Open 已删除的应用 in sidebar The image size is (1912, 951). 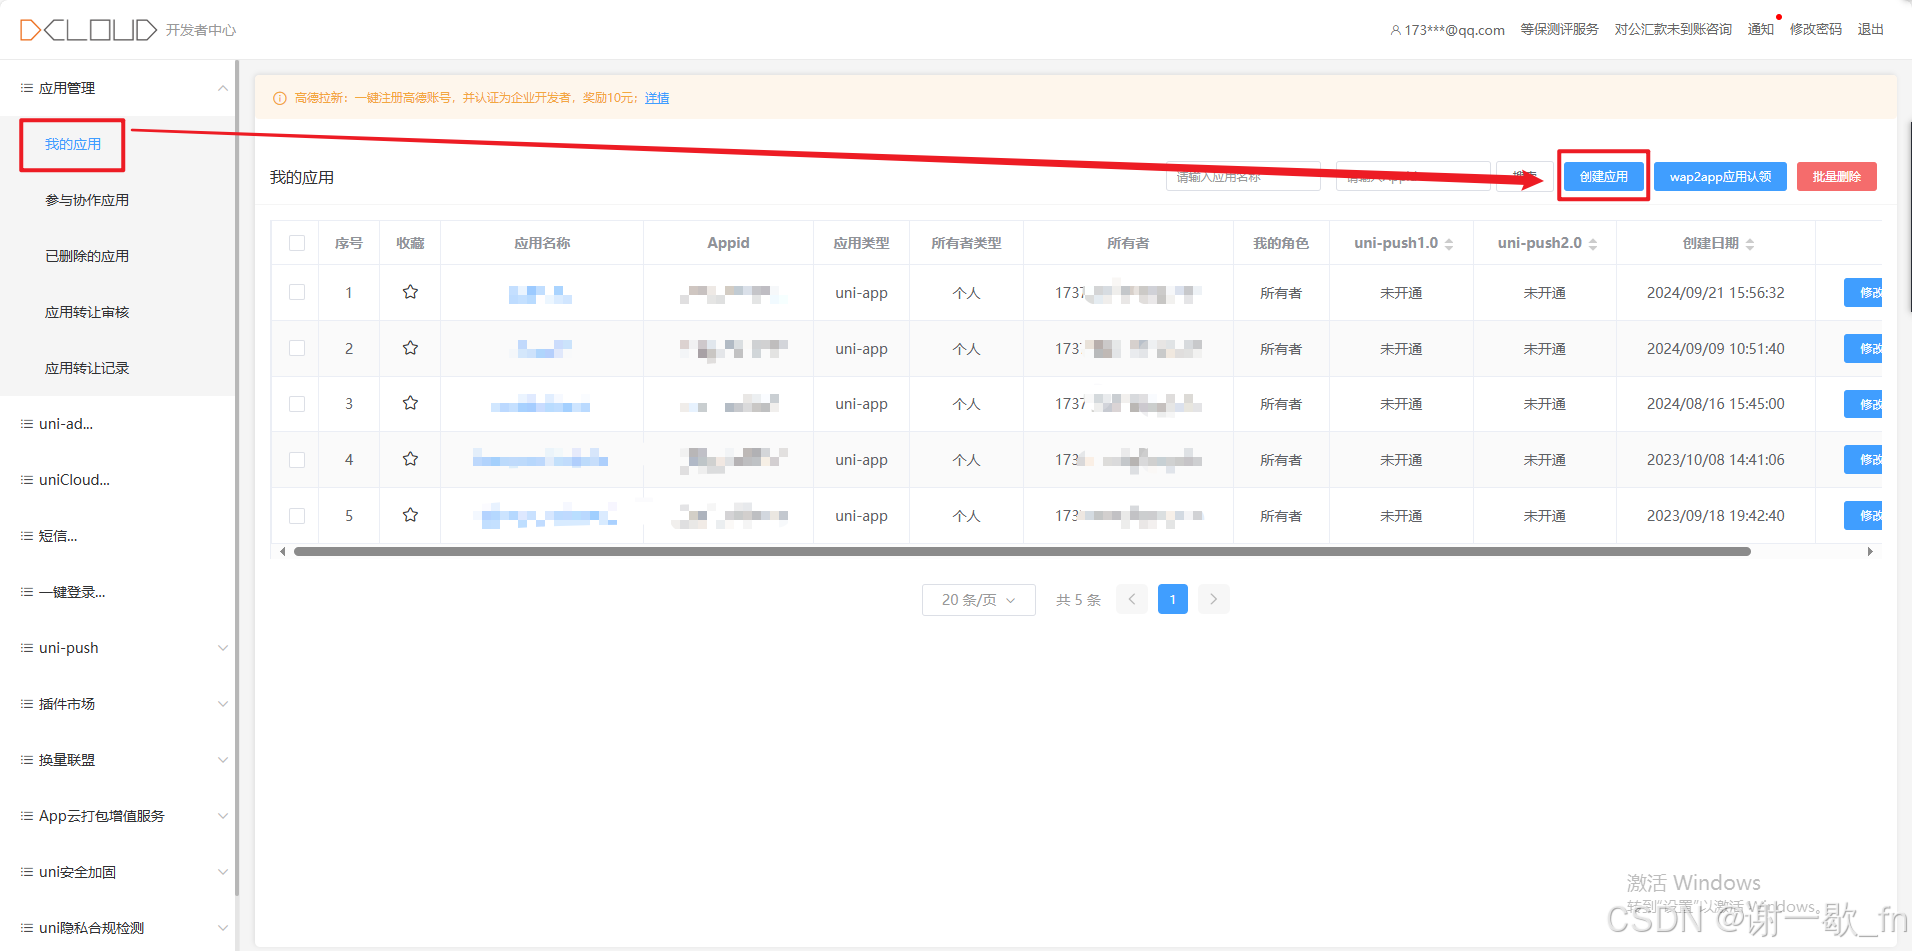(87, 256)
